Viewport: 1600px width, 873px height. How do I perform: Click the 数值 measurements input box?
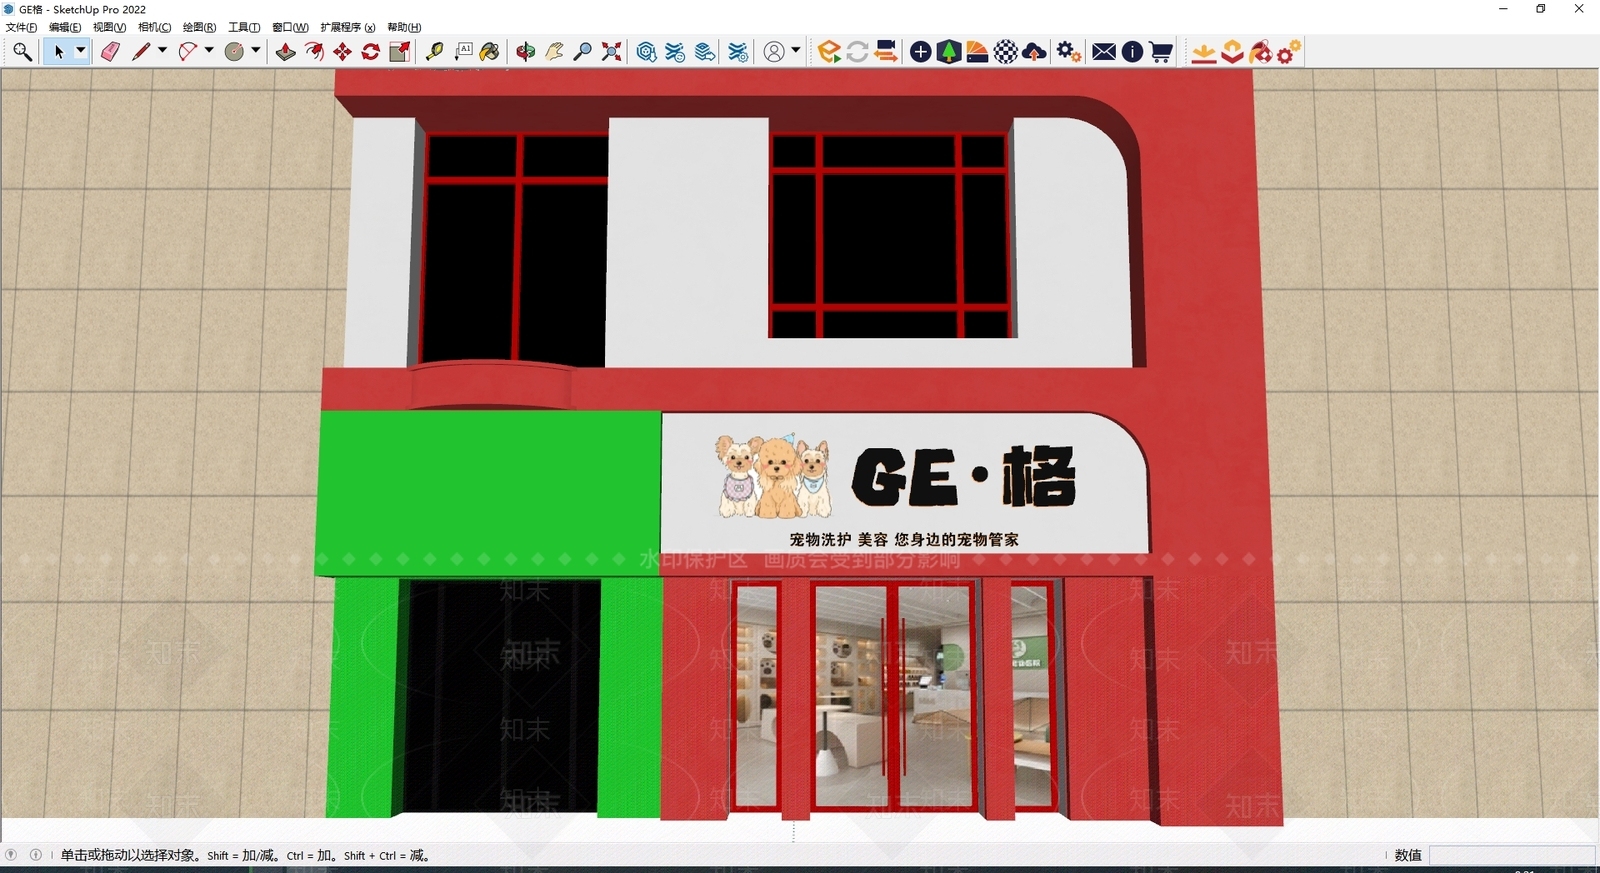click(1512, 855)
